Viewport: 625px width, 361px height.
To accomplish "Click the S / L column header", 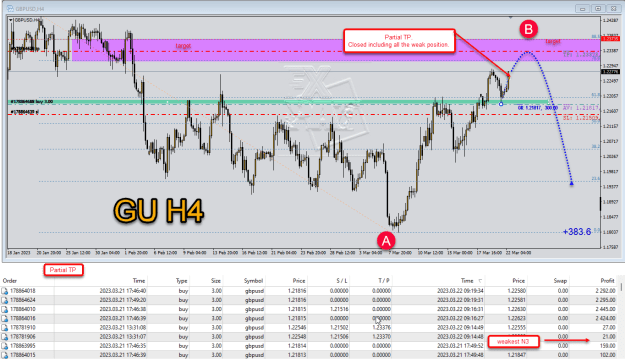I will 342,281.
